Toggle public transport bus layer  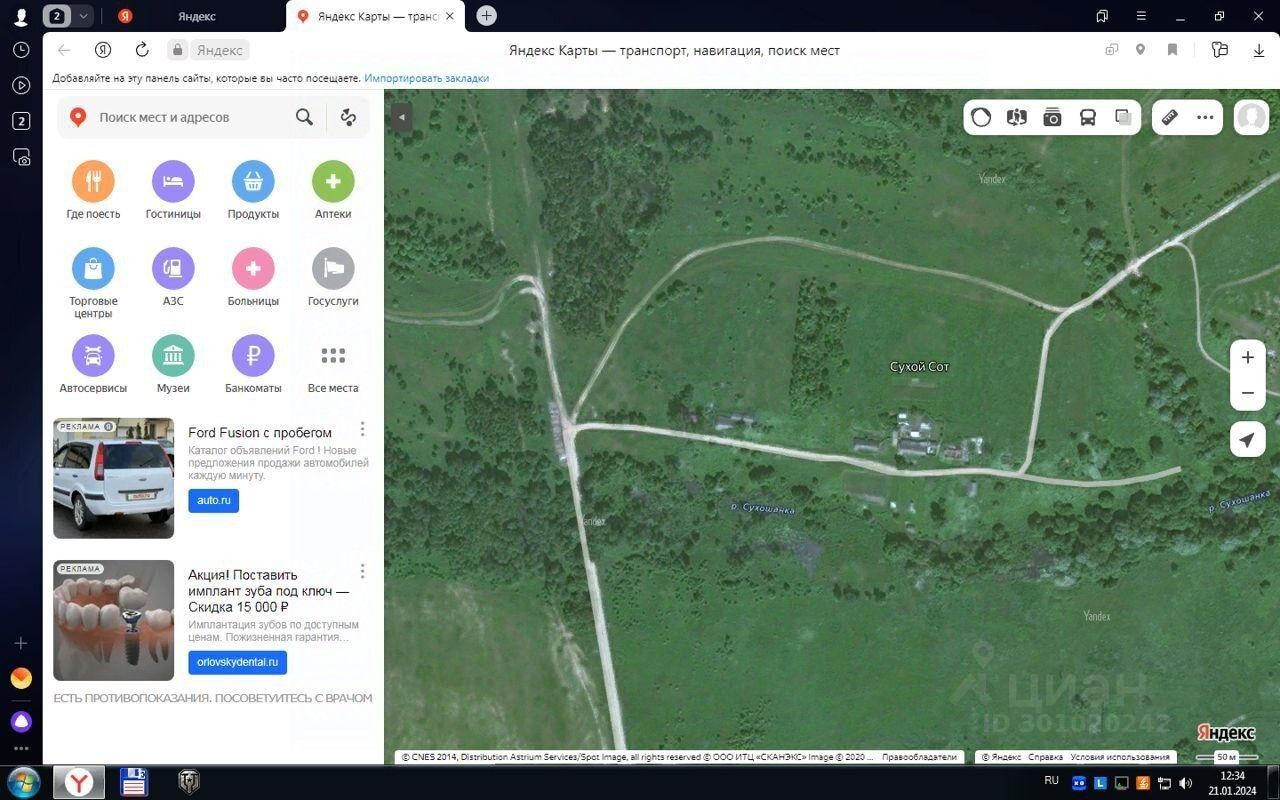pyautogui.click(x=1088, y=117)
